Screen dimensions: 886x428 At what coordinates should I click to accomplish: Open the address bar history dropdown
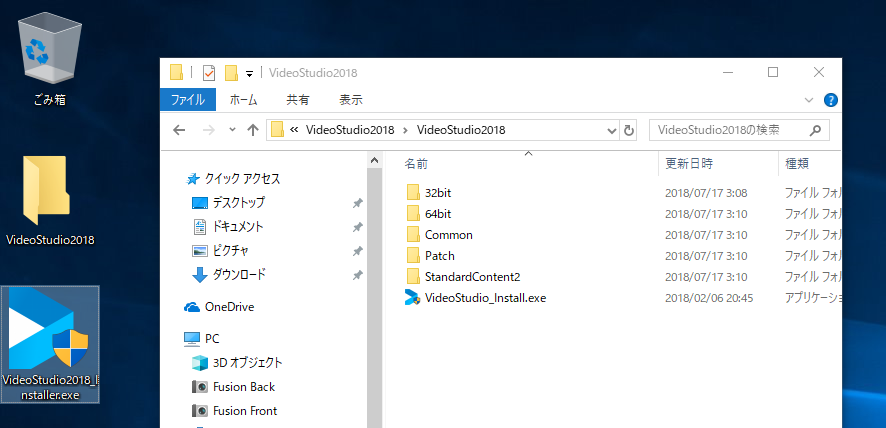tap(611, 131)
